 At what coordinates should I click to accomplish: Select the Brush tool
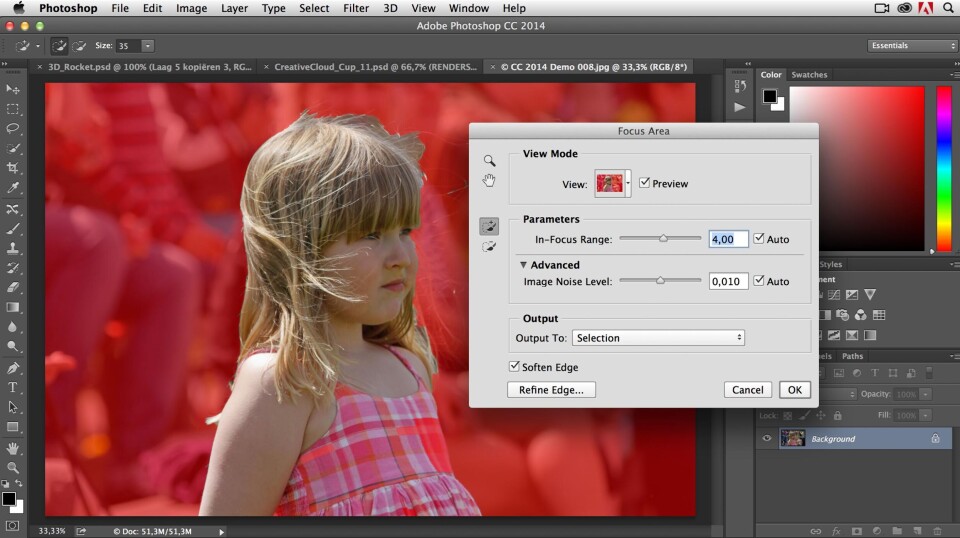point(12,229)
